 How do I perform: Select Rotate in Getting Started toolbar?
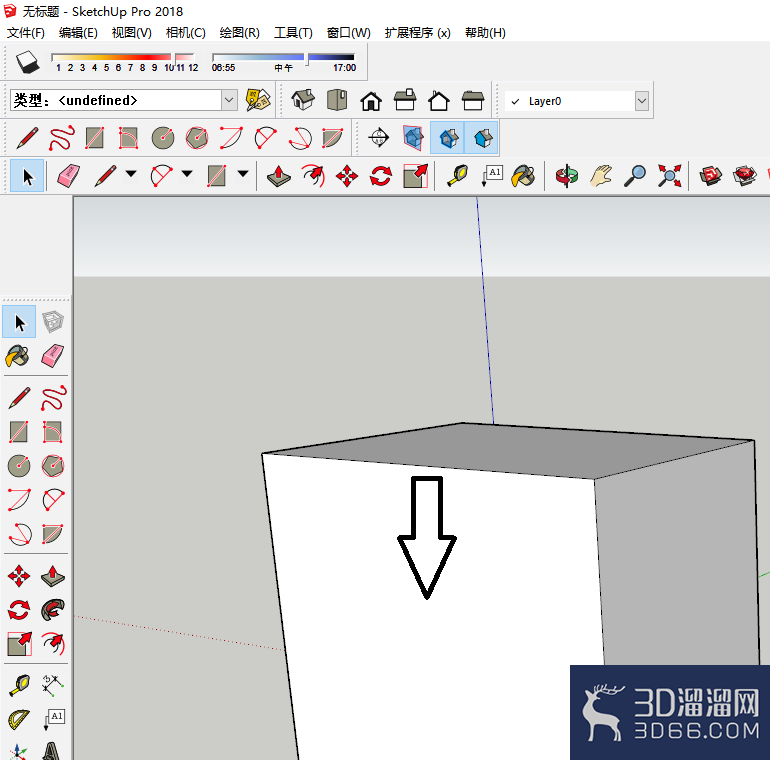(x=381, y=176)
